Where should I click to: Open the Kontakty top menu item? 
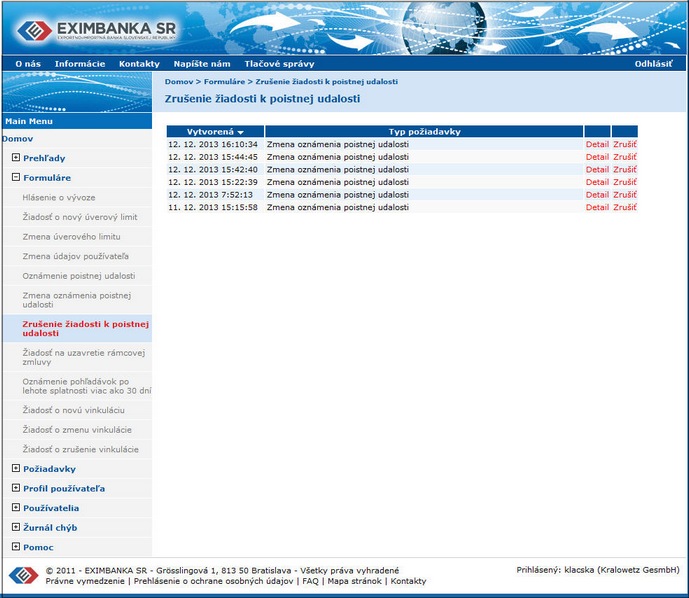139,64
